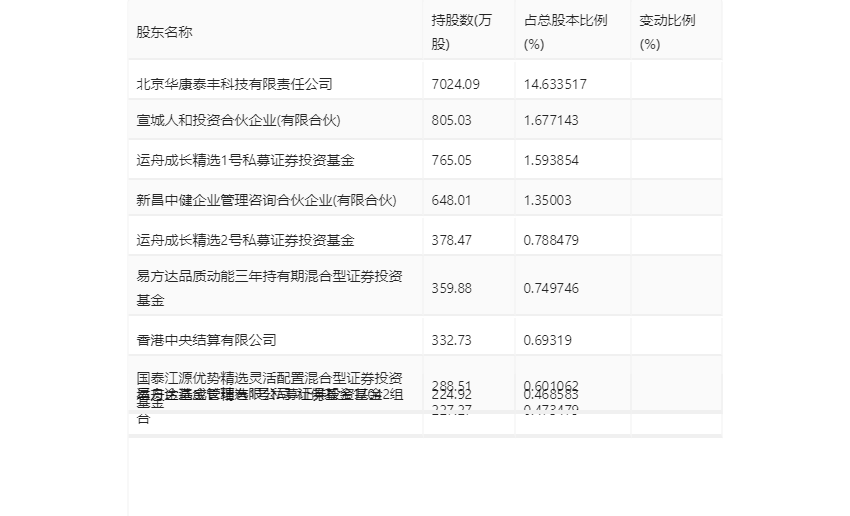Screen dimensions: 850x516
Task: Select the ratio value 0.749746
Action: [x=551, y=288]
